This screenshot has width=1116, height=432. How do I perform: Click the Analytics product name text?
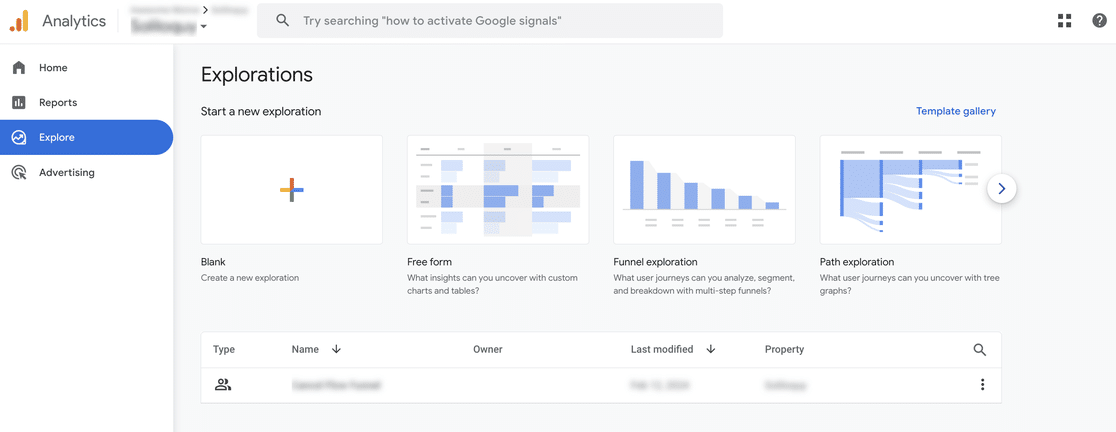pos(74,21)
